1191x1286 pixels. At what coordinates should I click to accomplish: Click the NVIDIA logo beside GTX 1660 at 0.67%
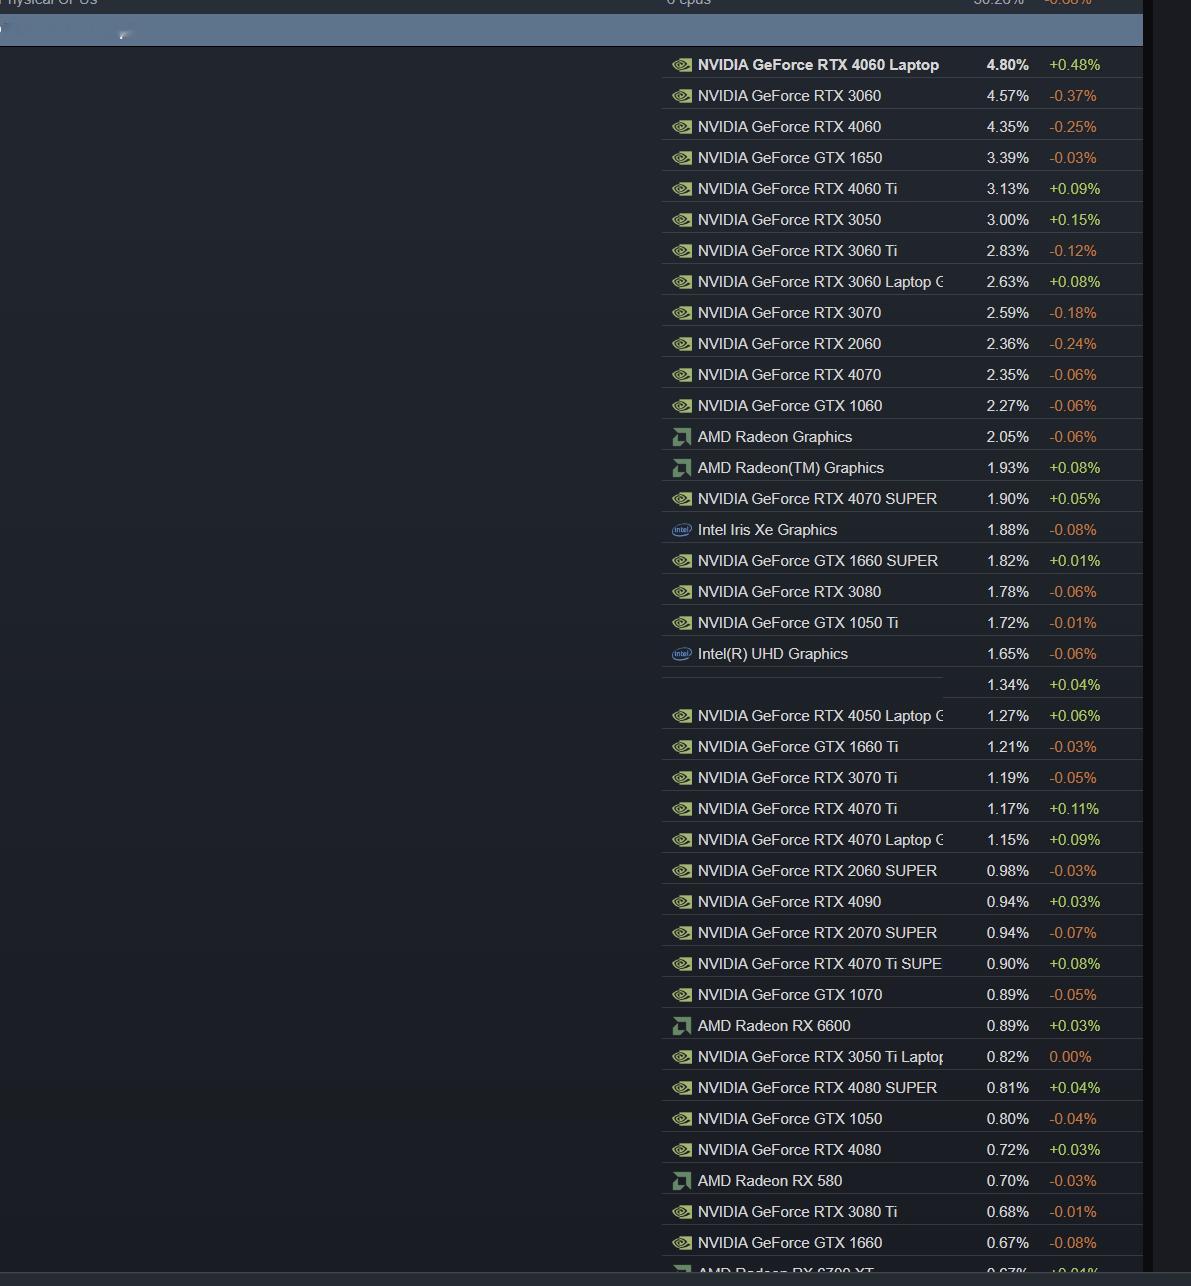coord(682,1243)
